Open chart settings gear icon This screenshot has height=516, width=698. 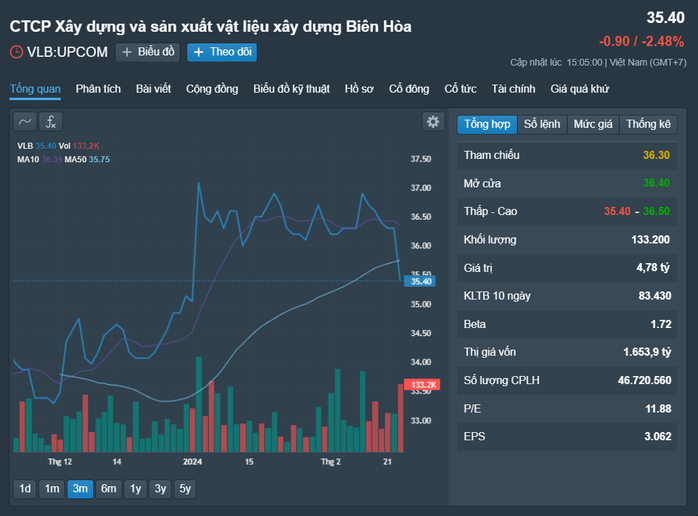pyautogui.click(x=433, y=122)
